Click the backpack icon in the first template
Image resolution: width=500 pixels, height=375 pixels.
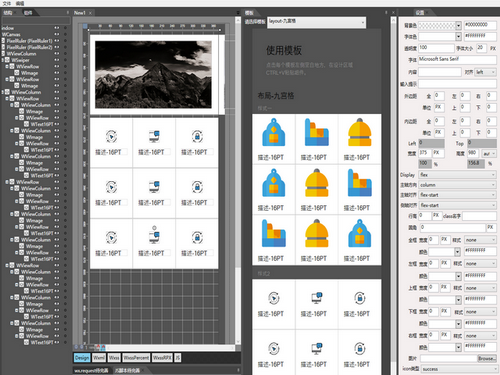pyautogui.click(x=274, y=132)
